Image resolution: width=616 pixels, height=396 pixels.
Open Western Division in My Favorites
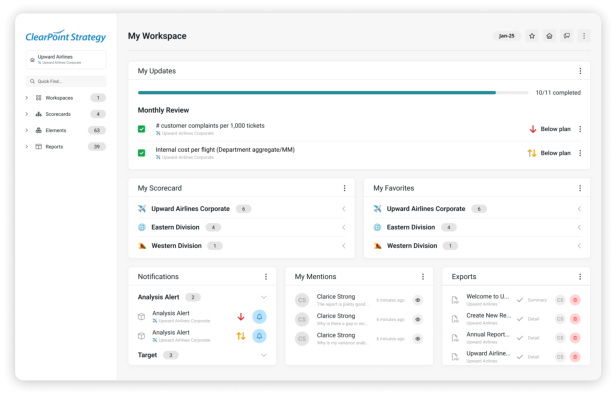pos(412,246)
